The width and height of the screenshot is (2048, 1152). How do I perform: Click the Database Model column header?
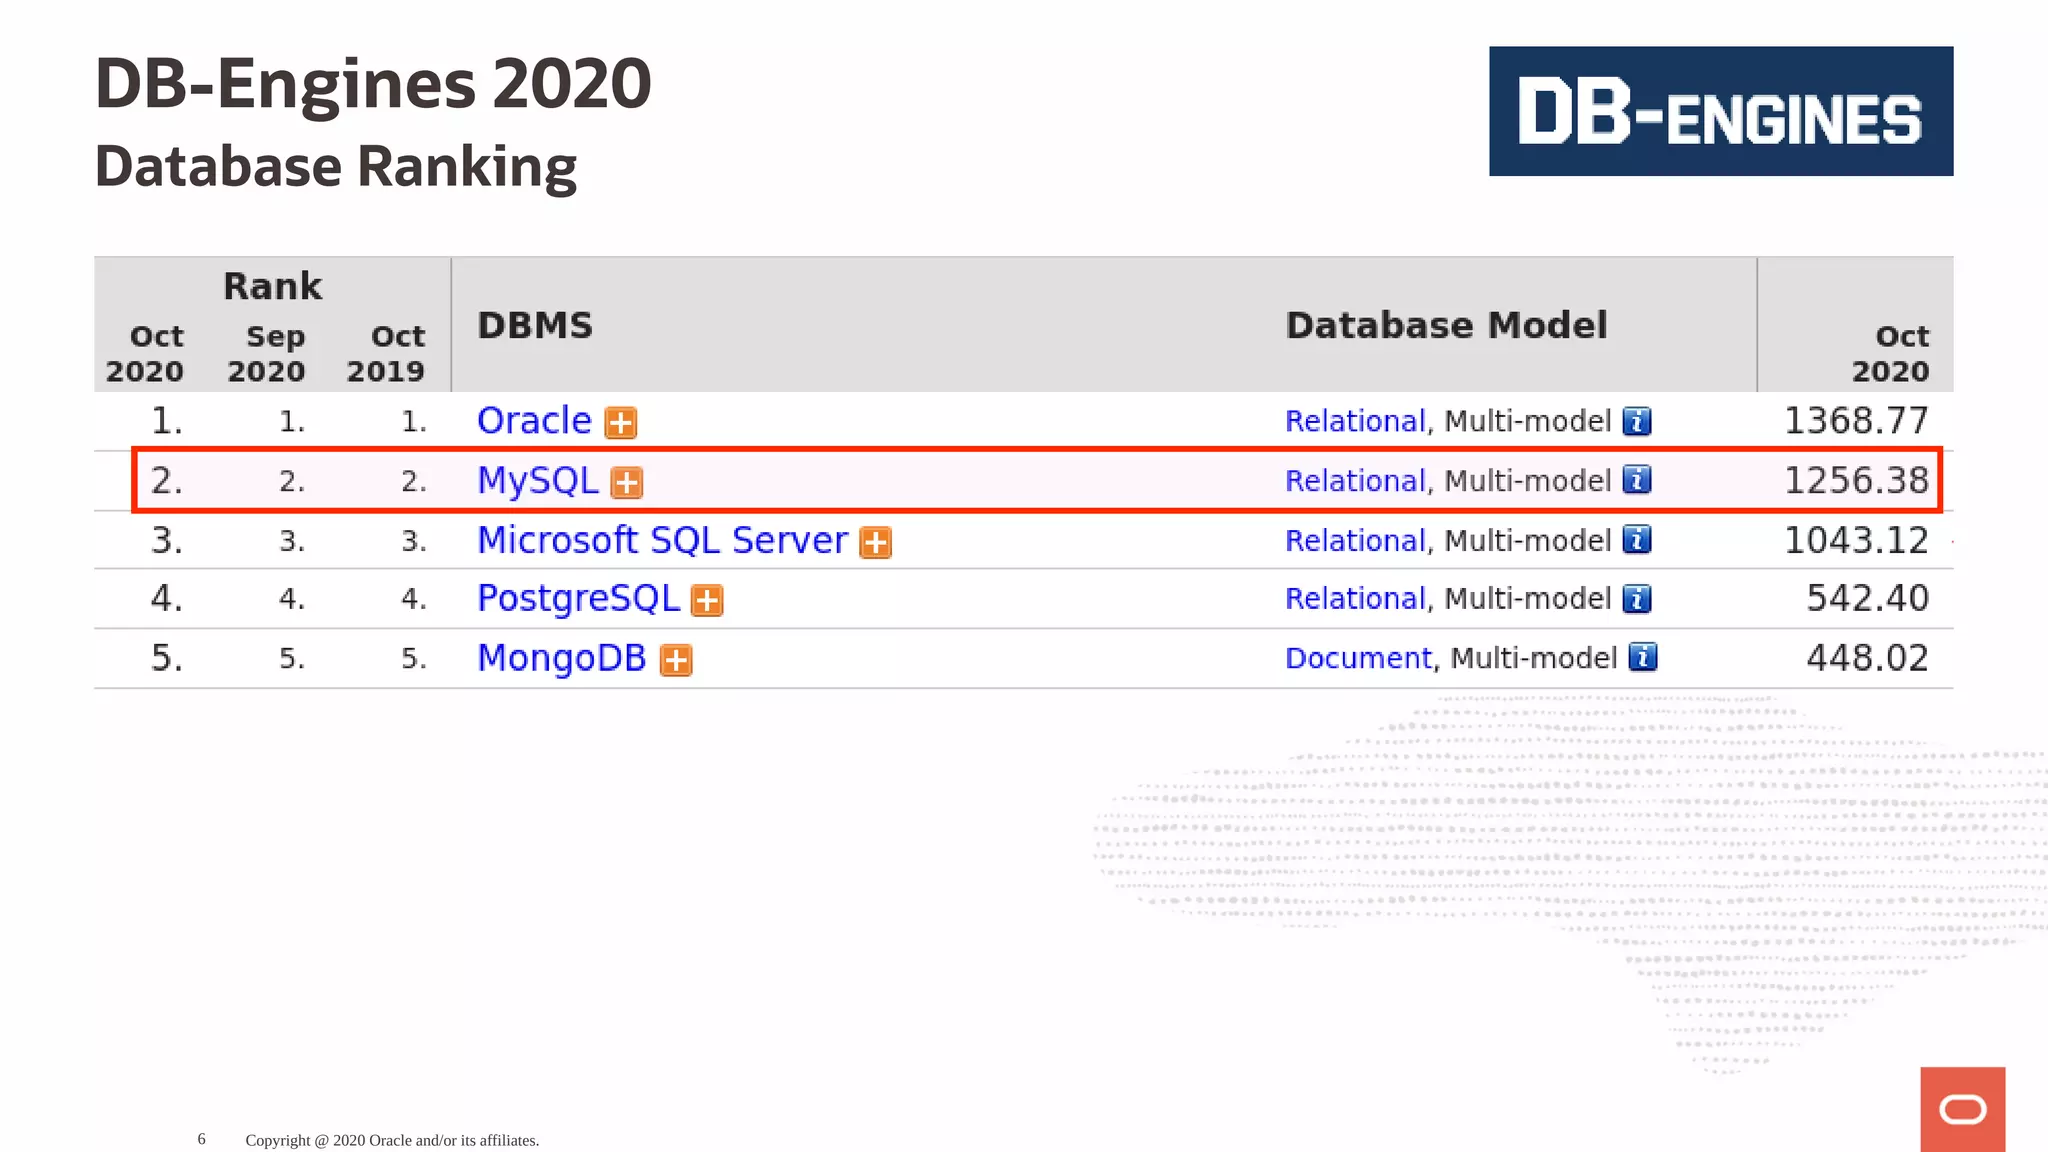[1446, 325]
